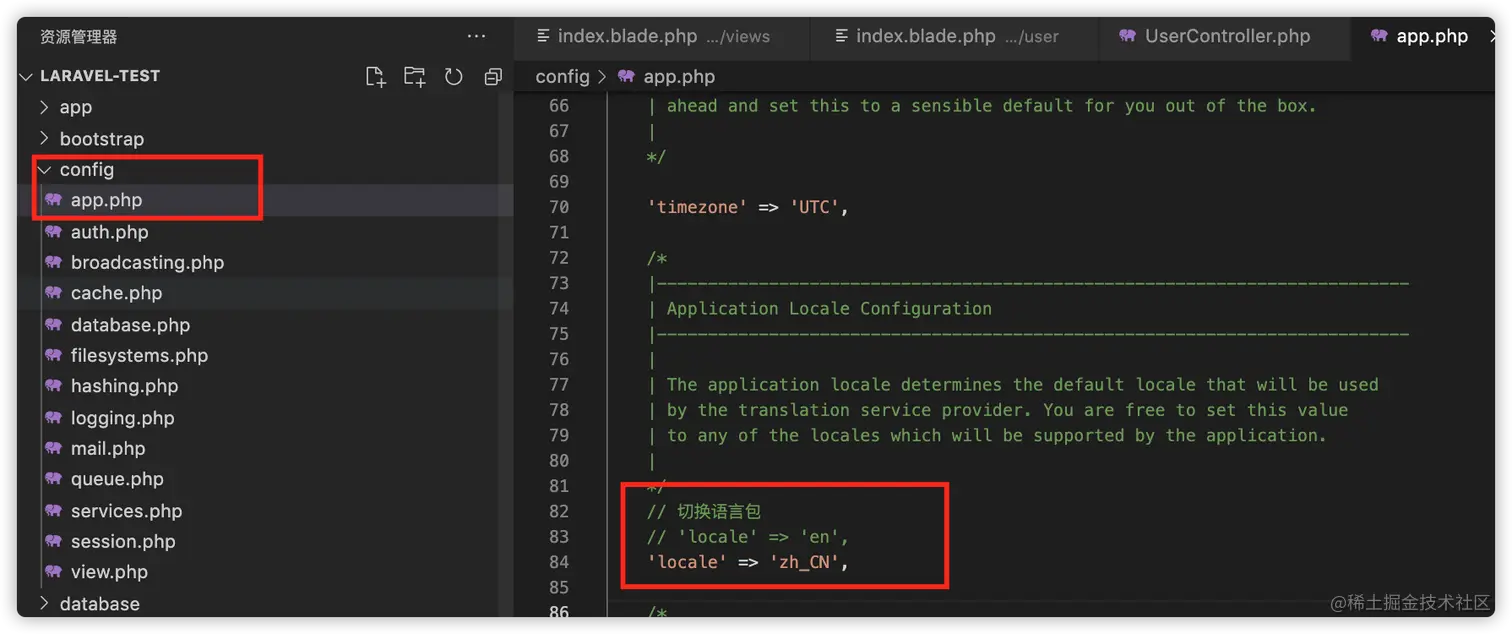Screen dimensions: 1512x634
Task: Open broadcasting.php in the file tree
Action: click(x=147, y=262)
